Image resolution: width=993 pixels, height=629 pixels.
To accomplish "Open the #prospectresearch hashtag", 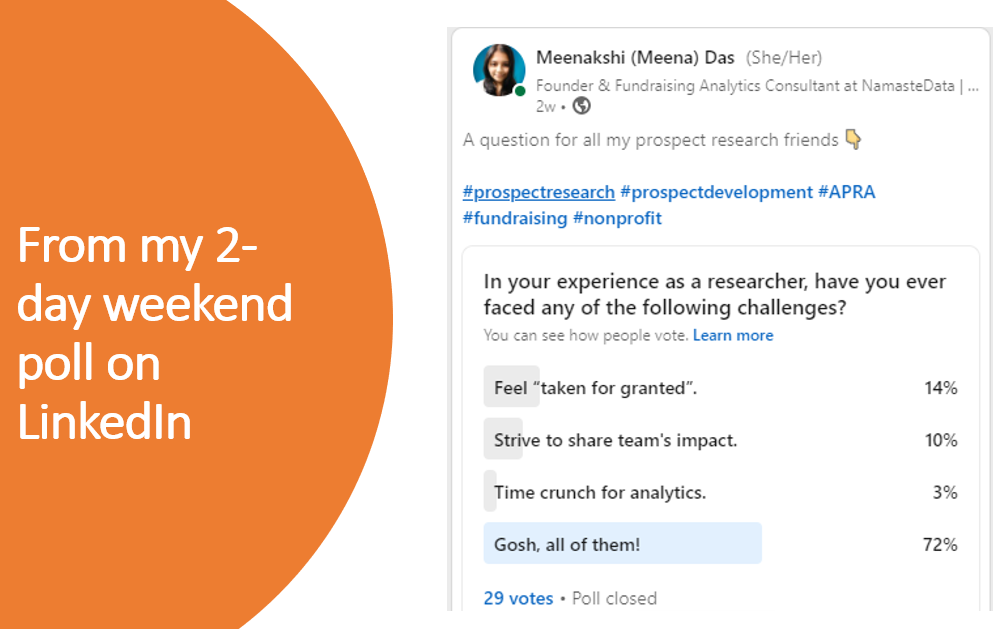I will tap(539, 192).
